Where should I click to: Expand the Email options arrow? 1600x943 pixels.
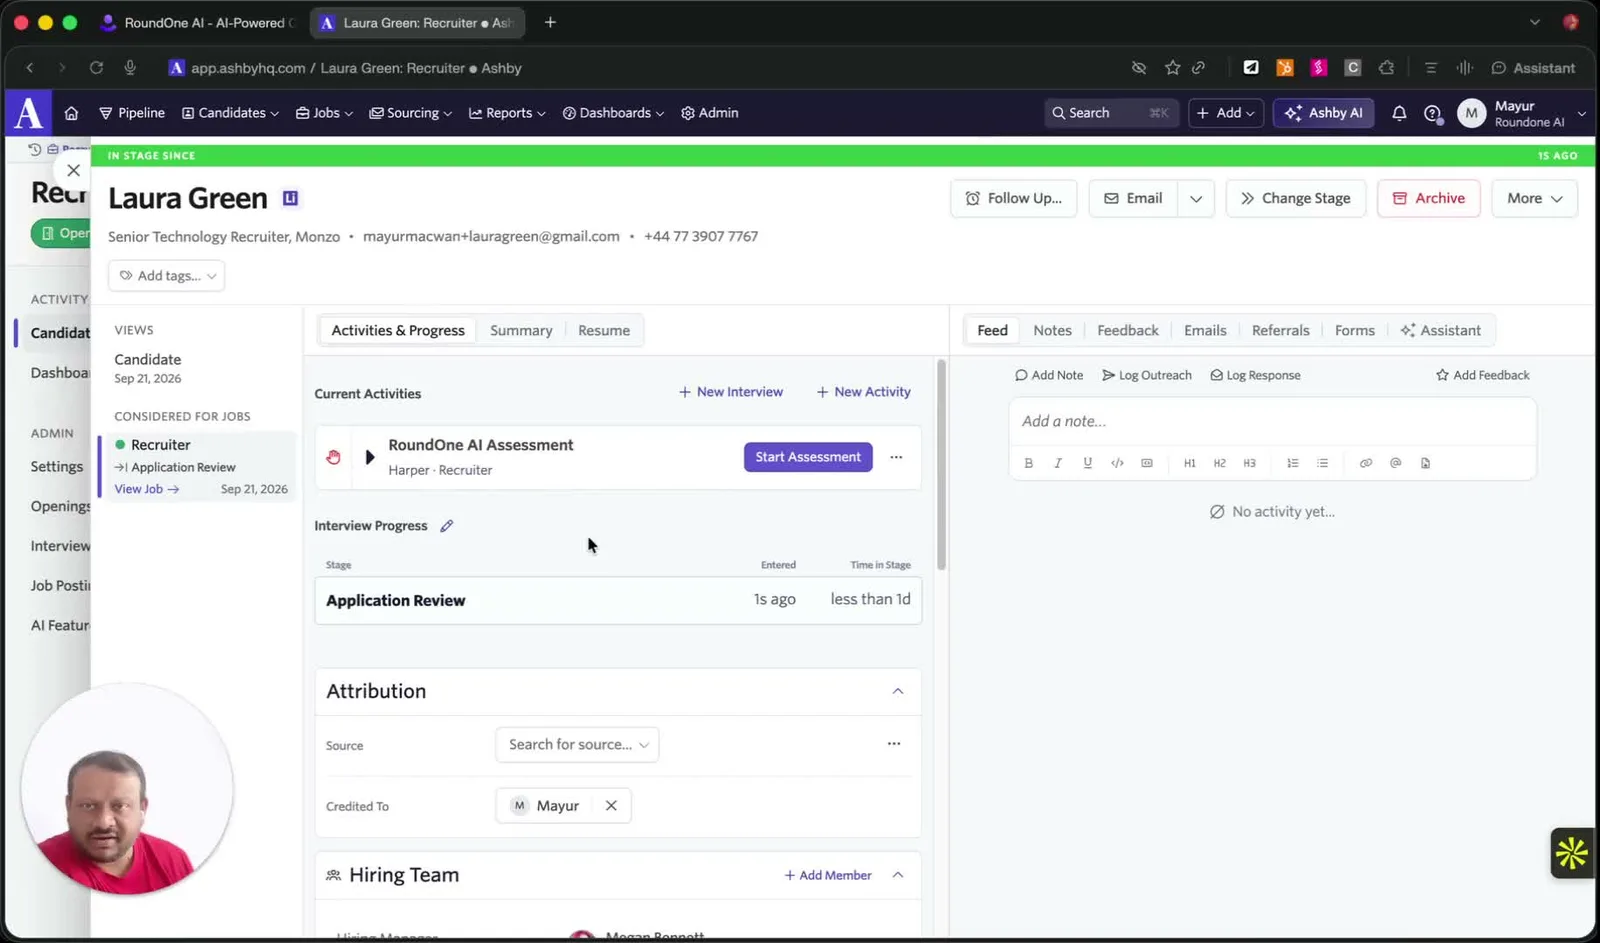click(1196, 198)
